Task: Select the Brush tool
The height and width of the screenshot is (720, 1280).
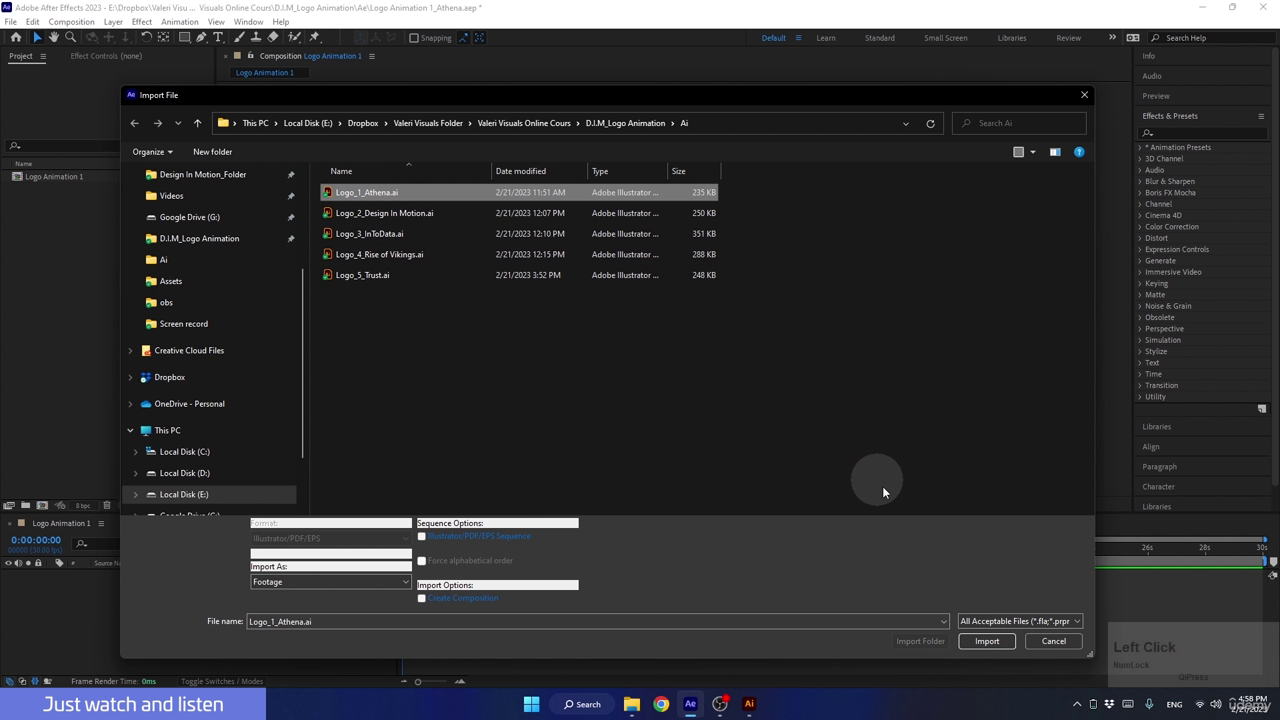Action: click(x=240, y=38)
